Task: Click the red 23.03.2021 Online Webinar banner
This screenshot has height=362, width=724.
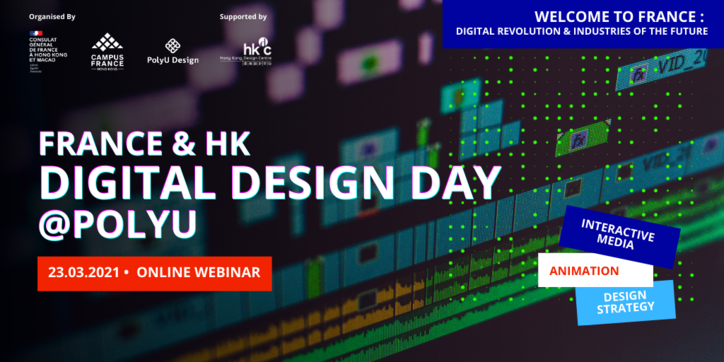Action: click(x=155, y=273)
